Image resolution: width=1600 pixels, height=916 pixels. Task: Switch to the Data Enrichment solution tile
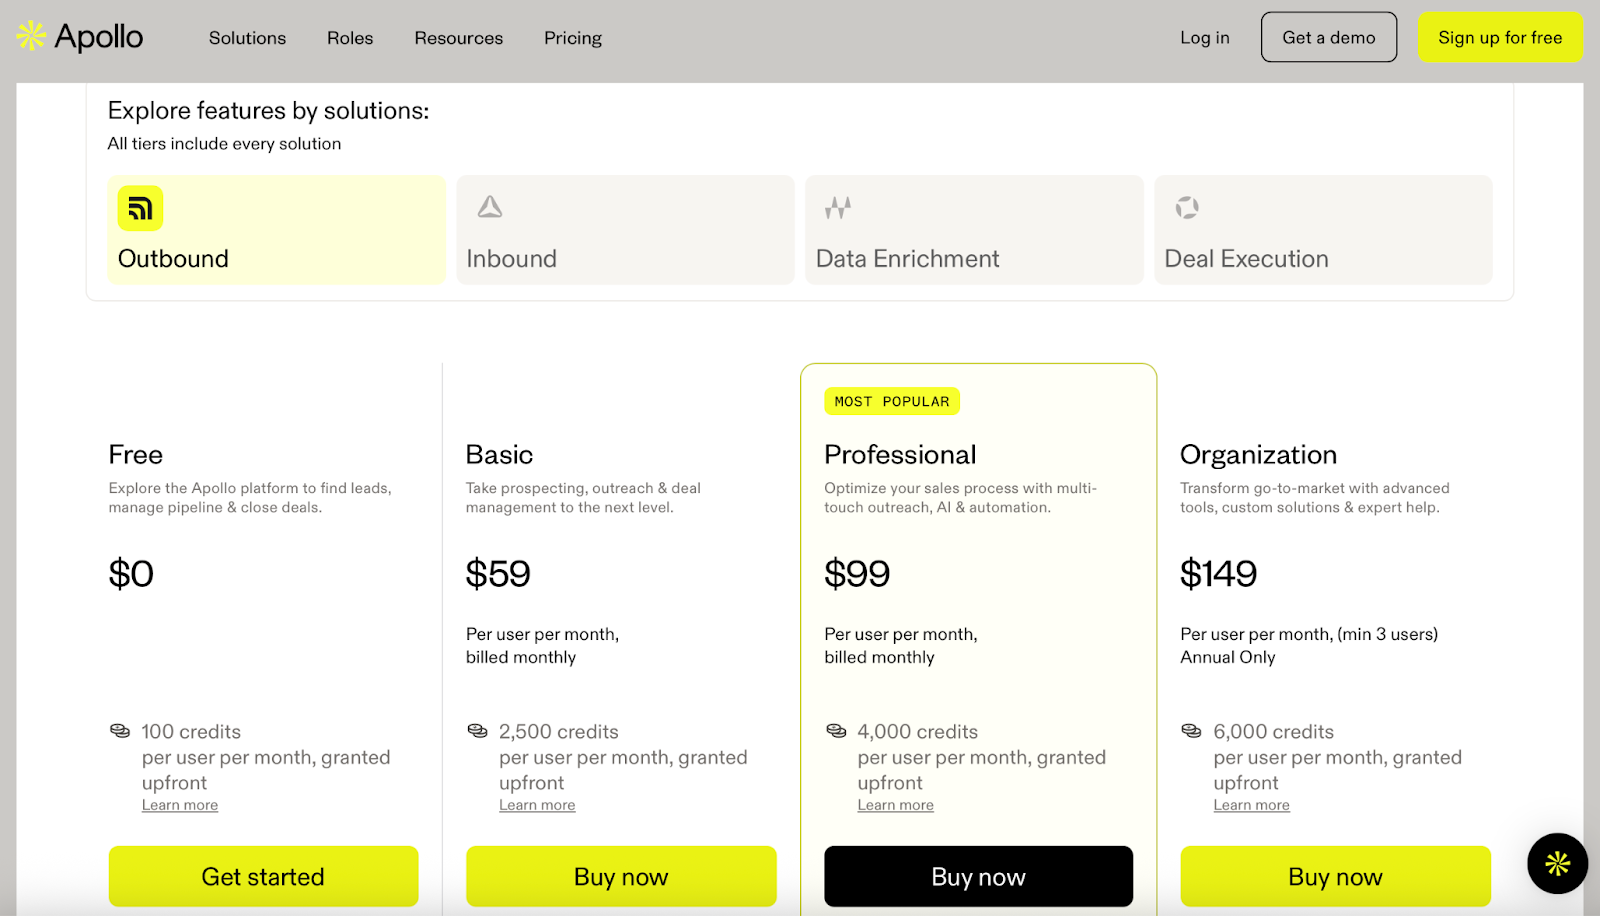coord(974,229)
